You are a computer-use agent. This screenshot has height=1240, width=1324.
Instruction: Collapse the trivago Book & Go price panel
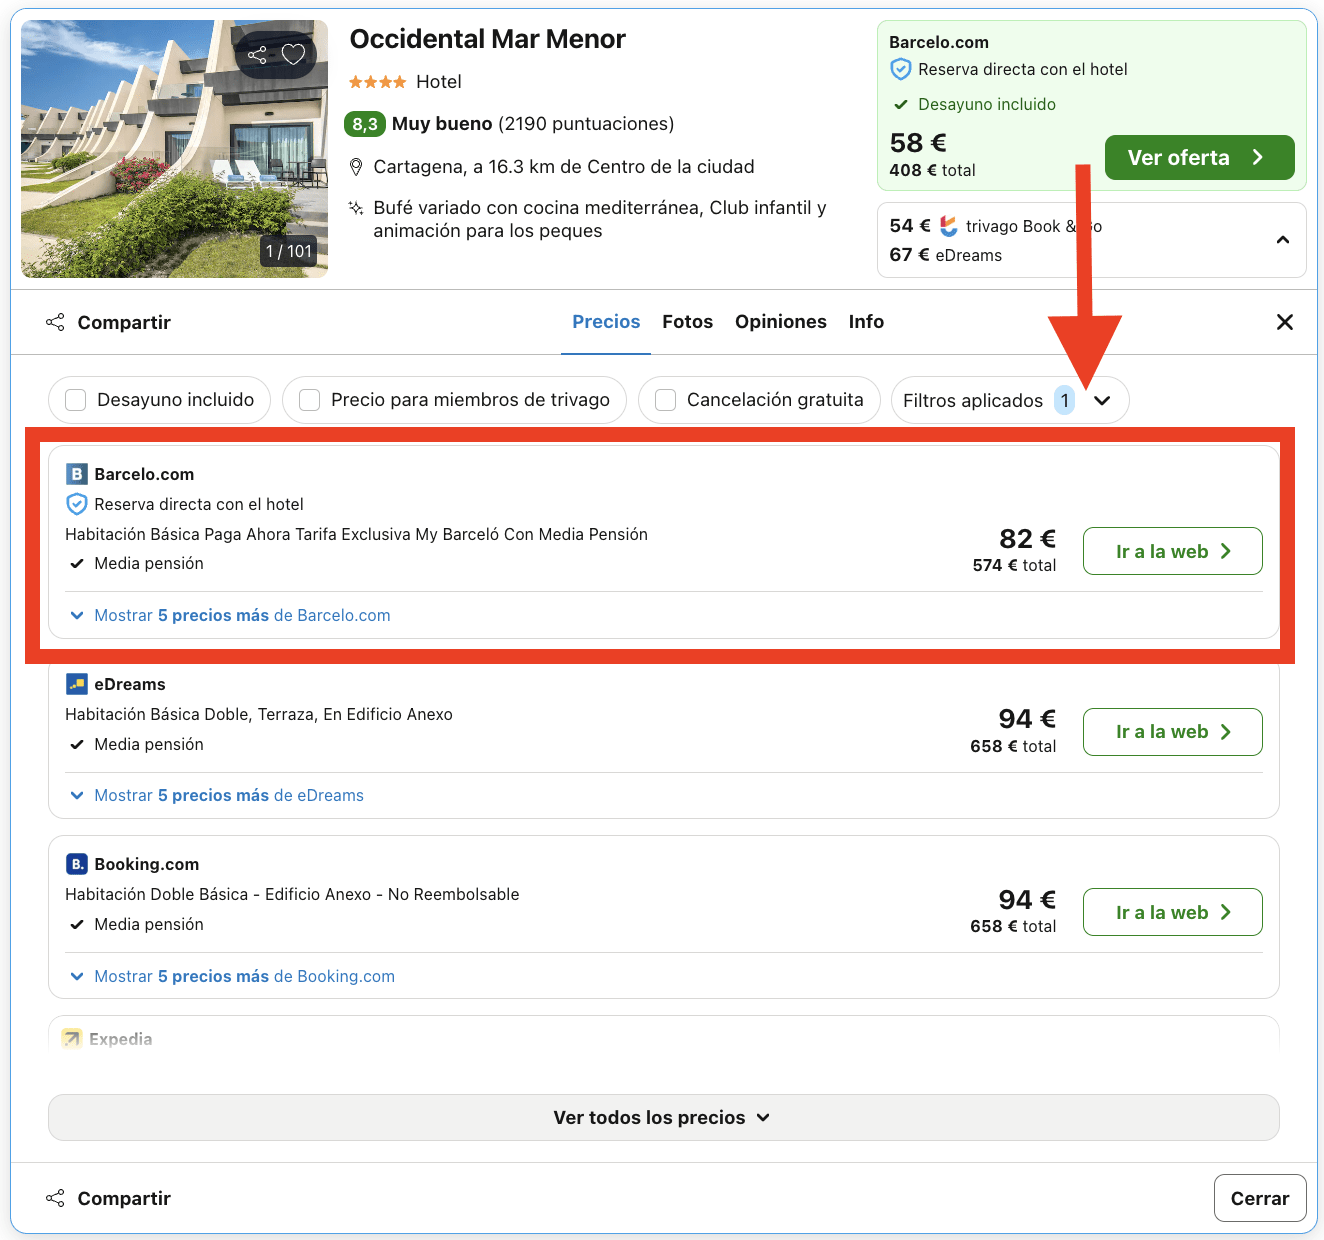point(1283,240)
